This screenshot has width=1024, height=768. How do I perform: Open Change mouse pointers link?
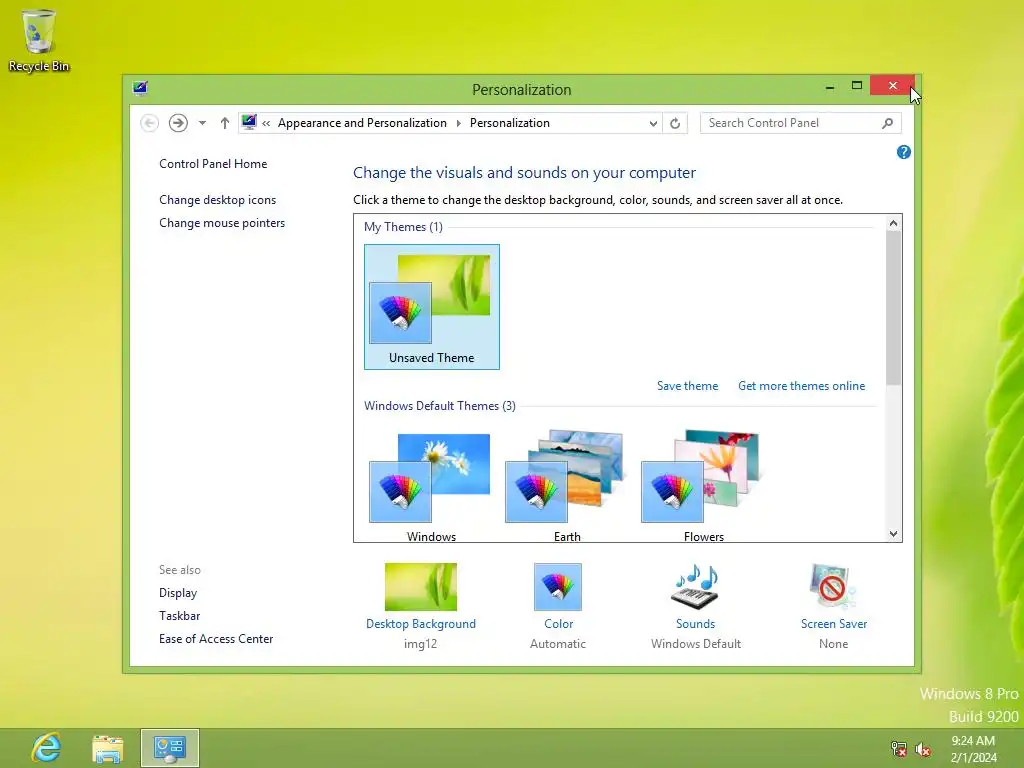click(x=222, y=223)
